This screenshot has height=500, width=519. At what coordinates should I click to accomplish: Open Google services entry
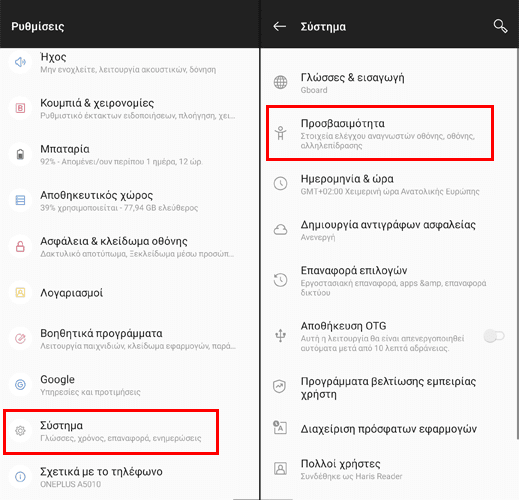(130, 385)
